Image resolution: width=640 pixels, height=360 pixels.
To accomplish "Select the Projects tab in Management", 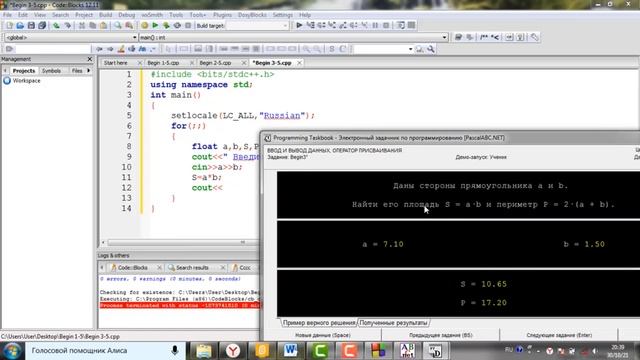I will coord(24,71).
